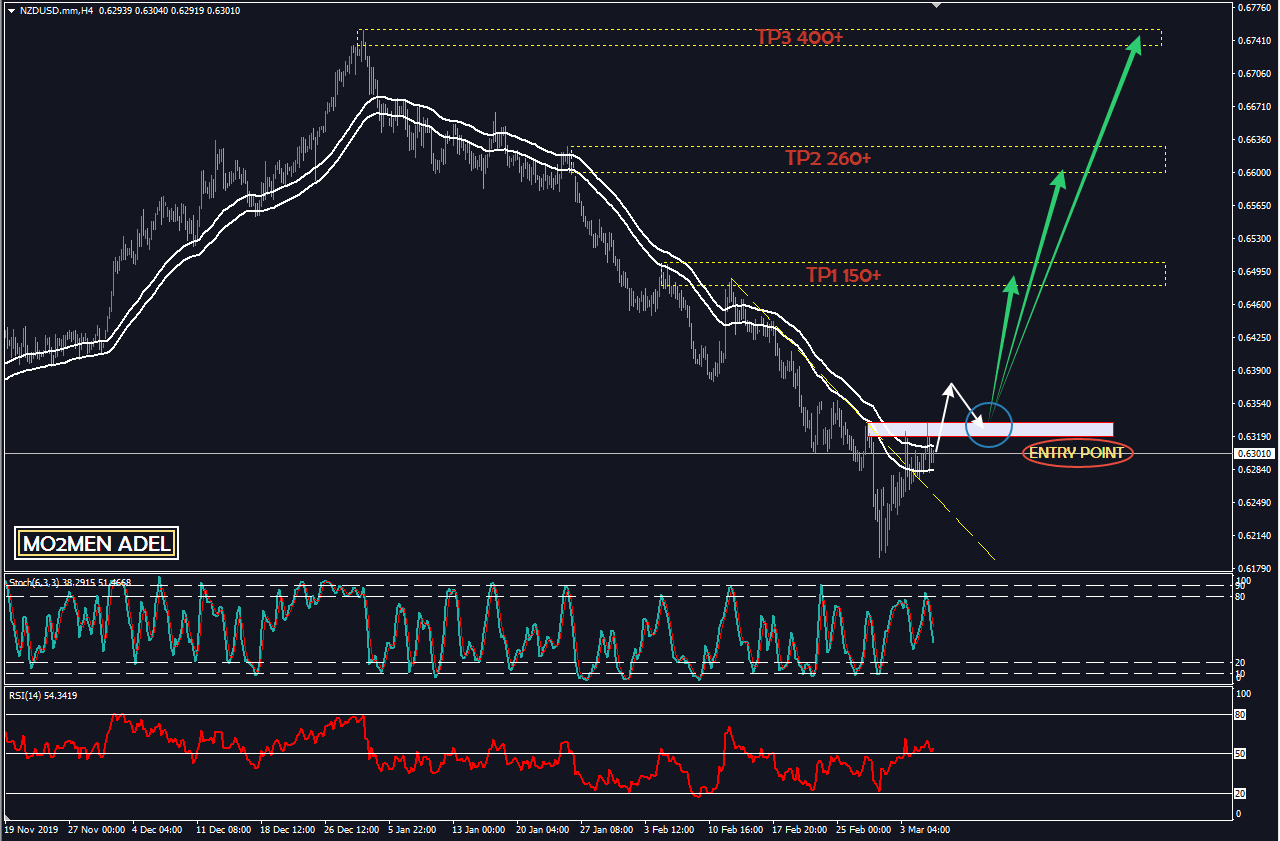
Task: Select the chart shift triangle marker on top edge
Action: click(937, 5)
